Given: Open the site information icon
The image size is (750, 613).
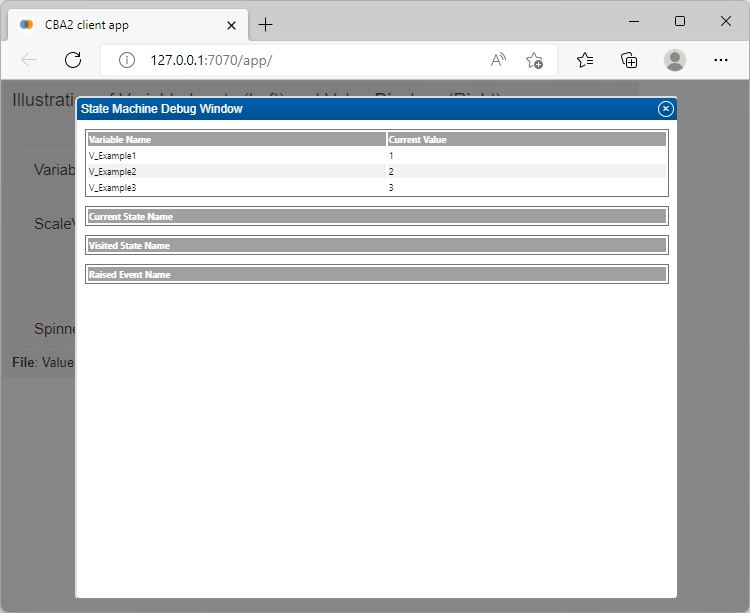Looking at the screenshot, I should pos(127,60).
